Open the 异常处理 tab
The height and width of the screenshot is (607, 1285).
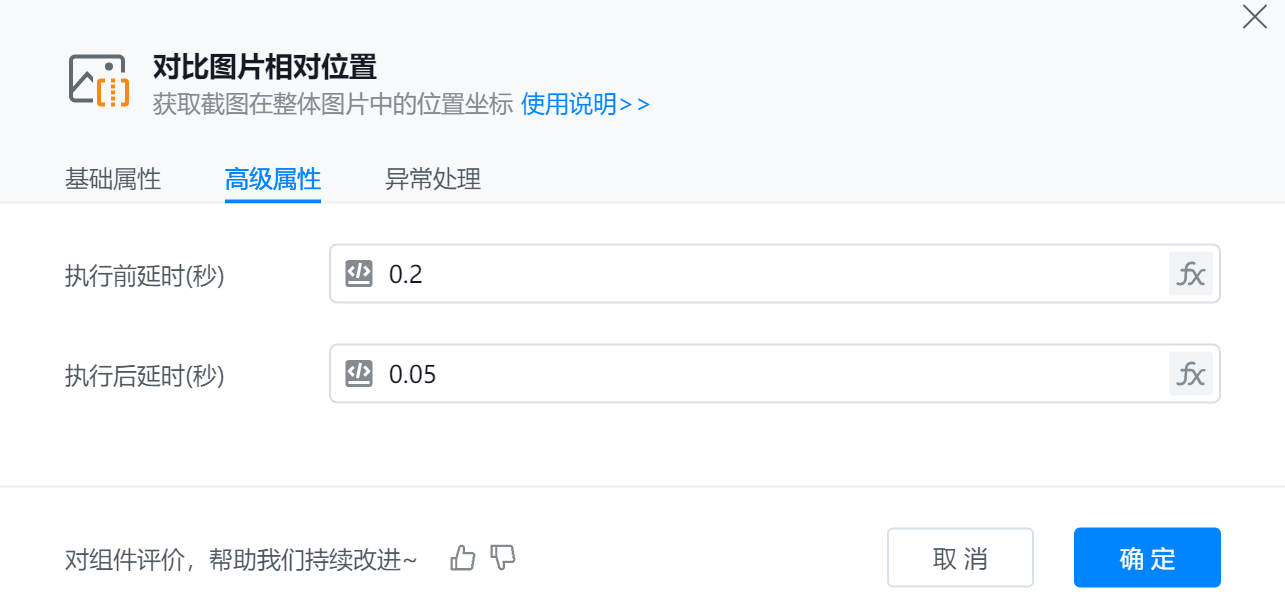tap(433, 179)
